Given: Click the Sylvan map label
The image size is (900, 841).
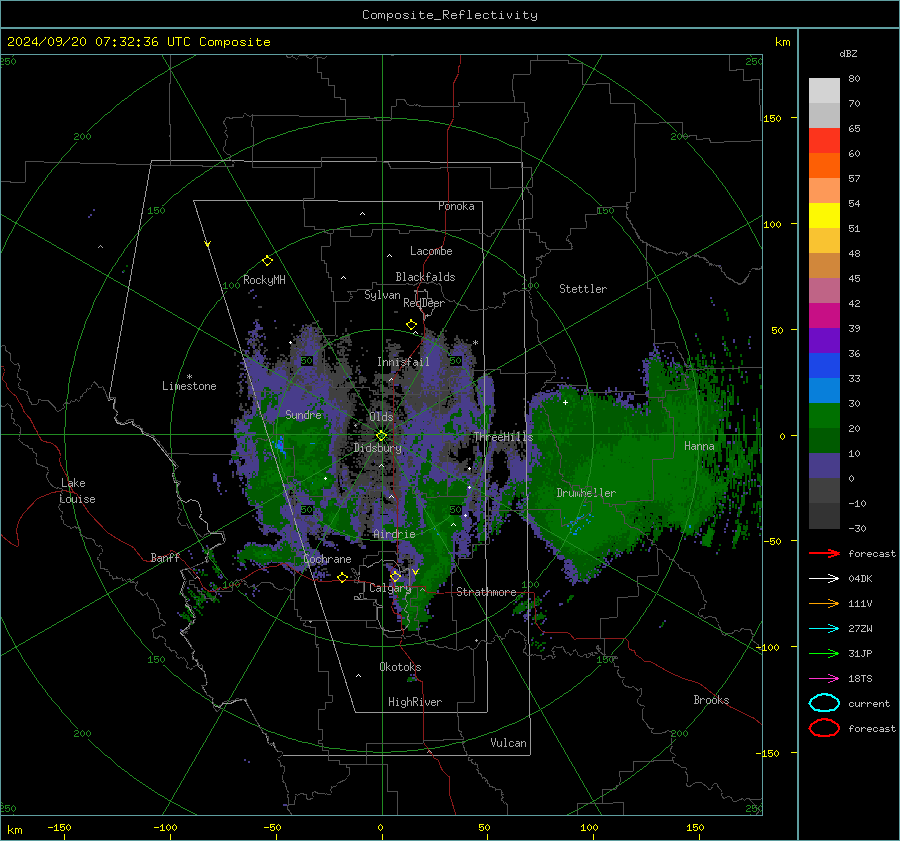Looking at the screenshot, I should point(382,295).
